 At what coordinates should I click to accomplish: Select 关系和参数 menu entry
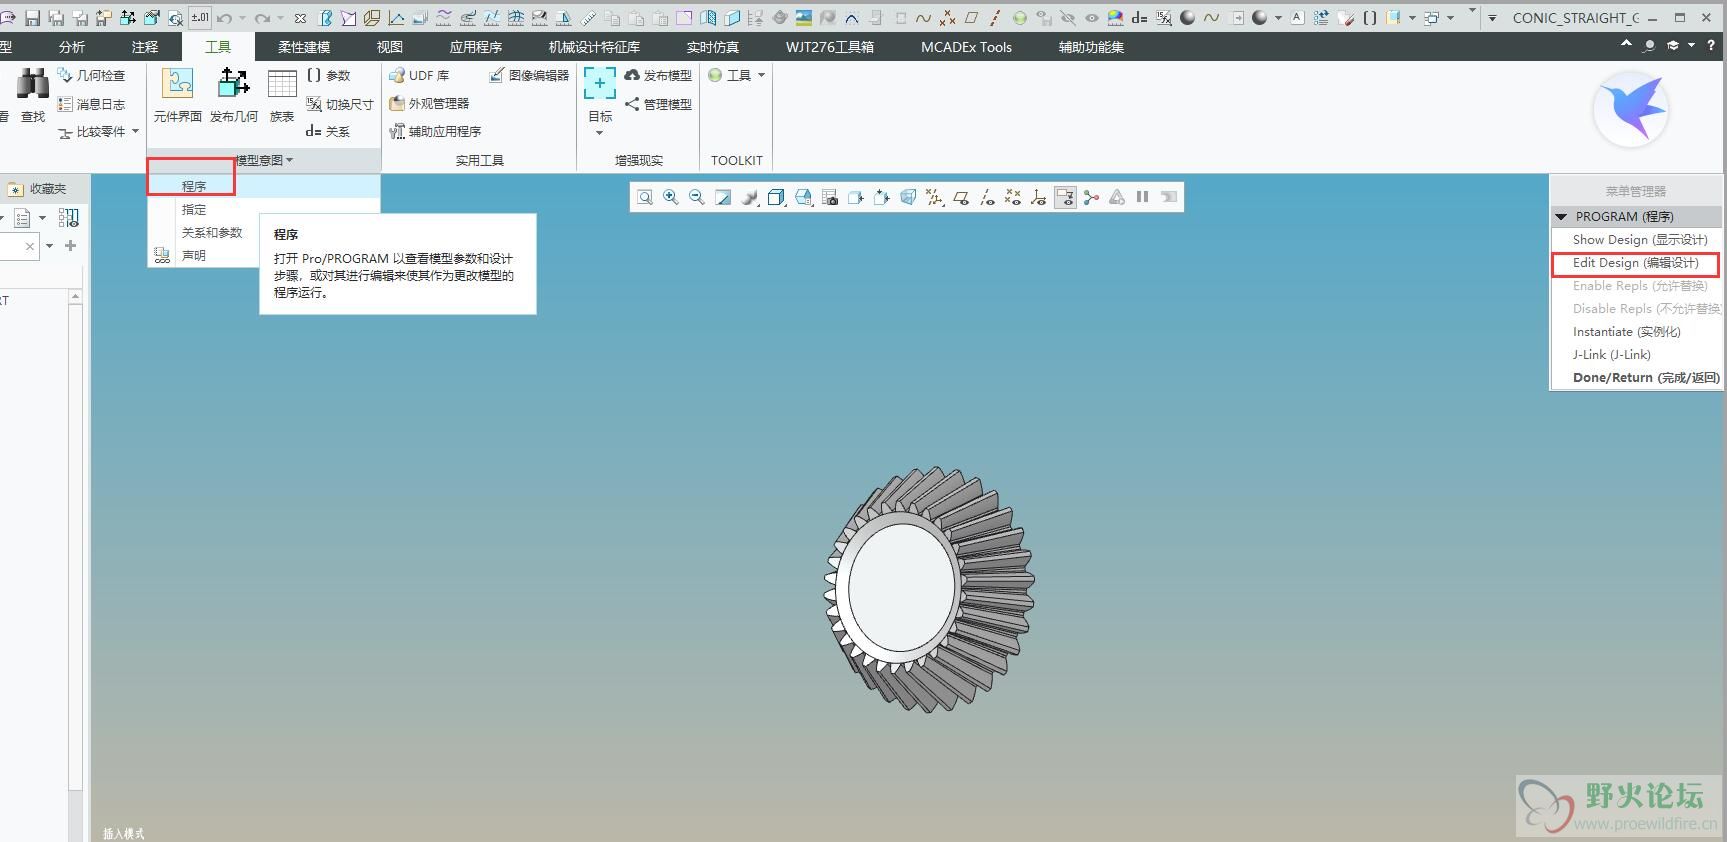click(212, 232)
